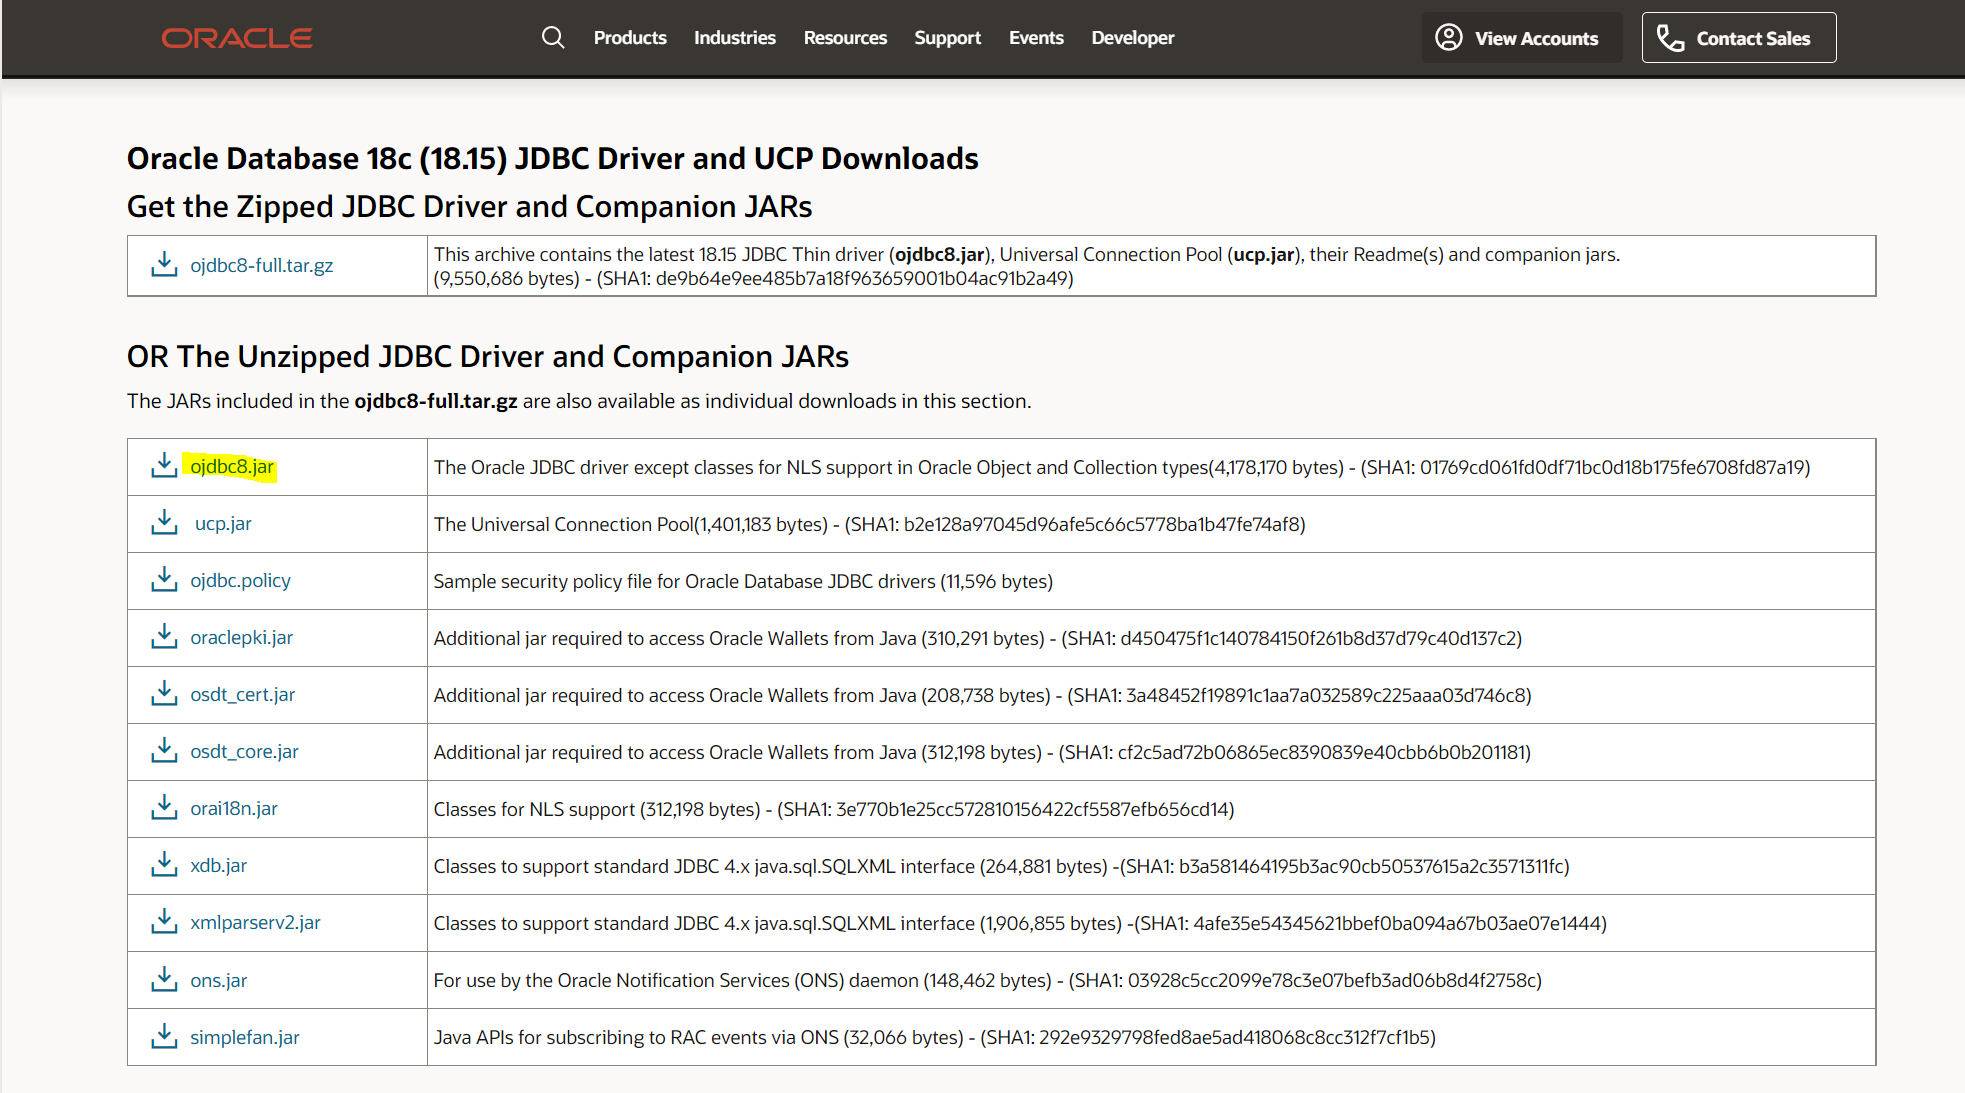Click download icon beside oraclepki.jar
This screenshot has height=1093, width=1965.
[x=164, y=637]
